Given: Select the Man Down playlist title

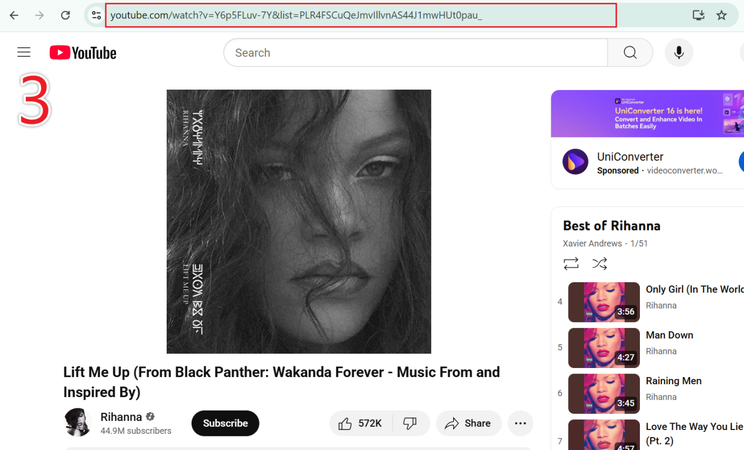Looking at the screenshot, I should 670,335.
